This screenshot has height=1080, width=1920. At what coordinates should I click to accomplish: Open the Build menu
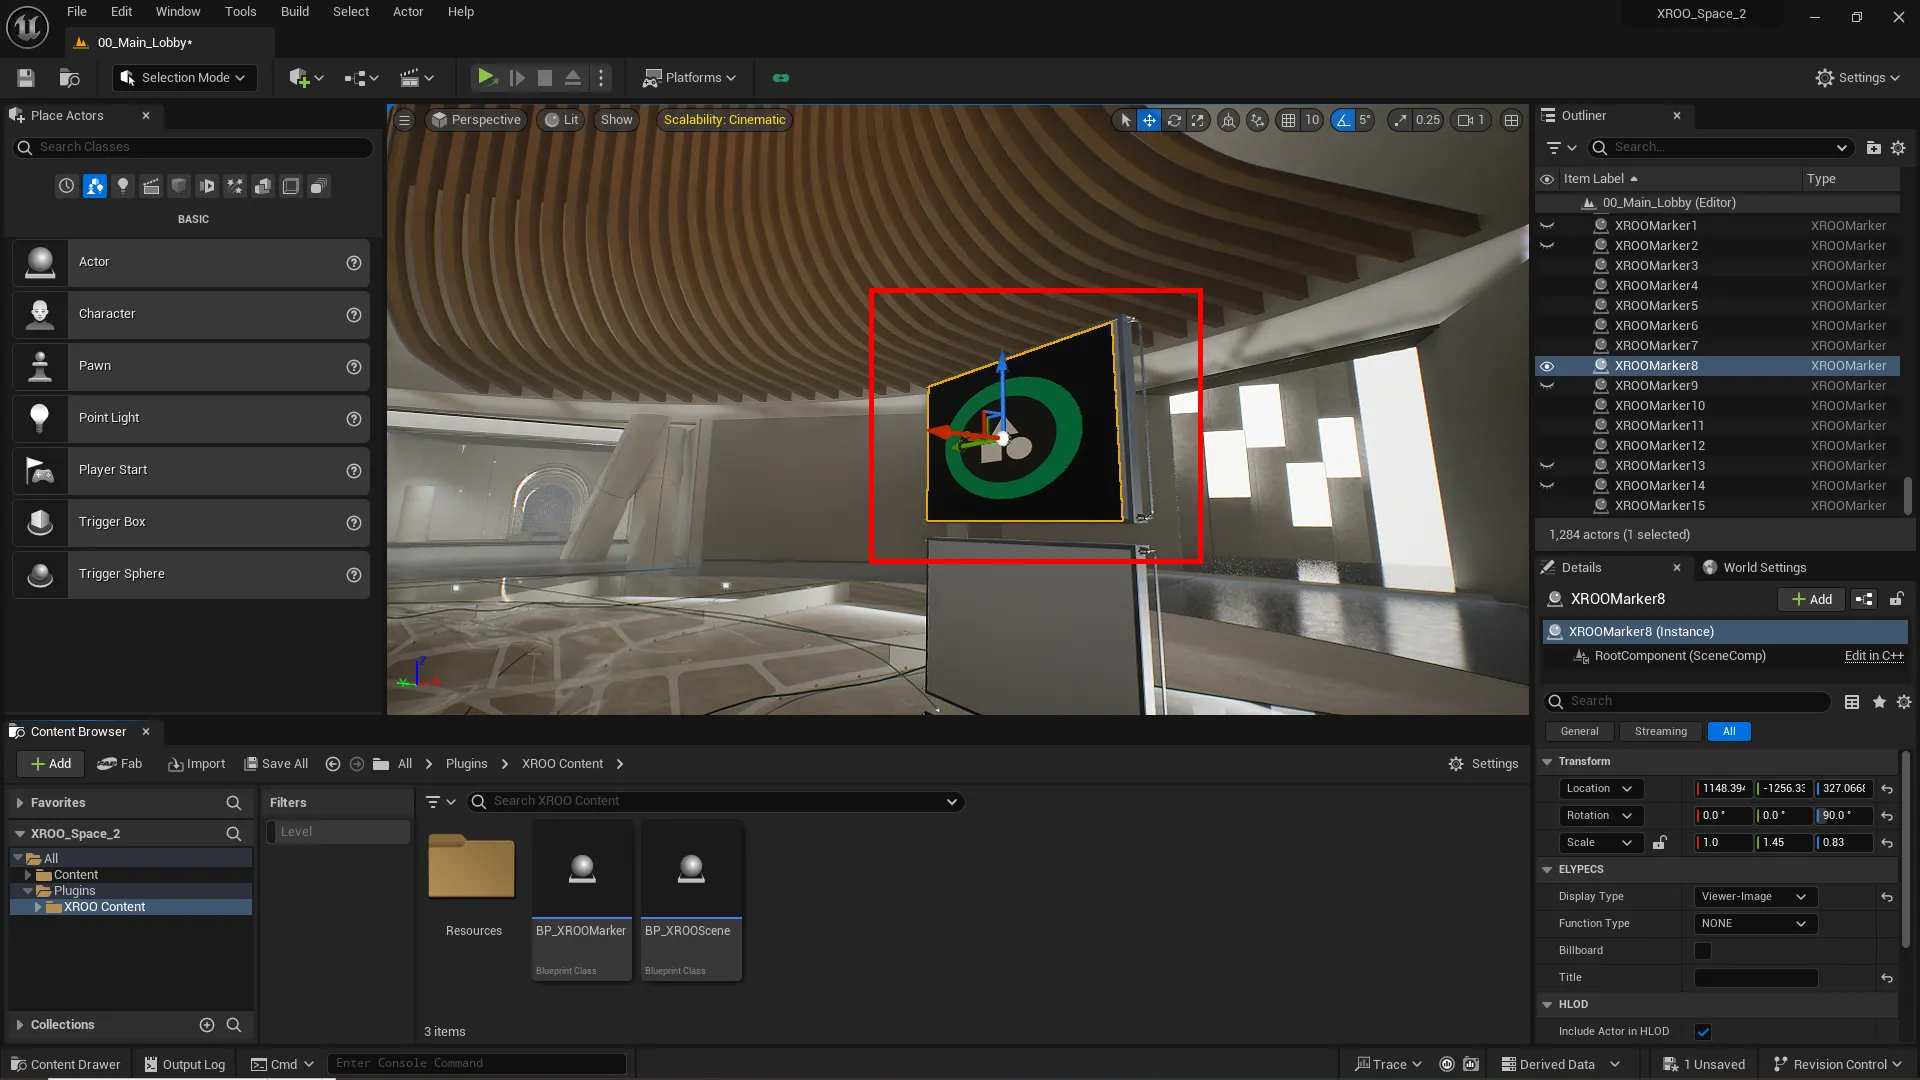click(294, 12)
